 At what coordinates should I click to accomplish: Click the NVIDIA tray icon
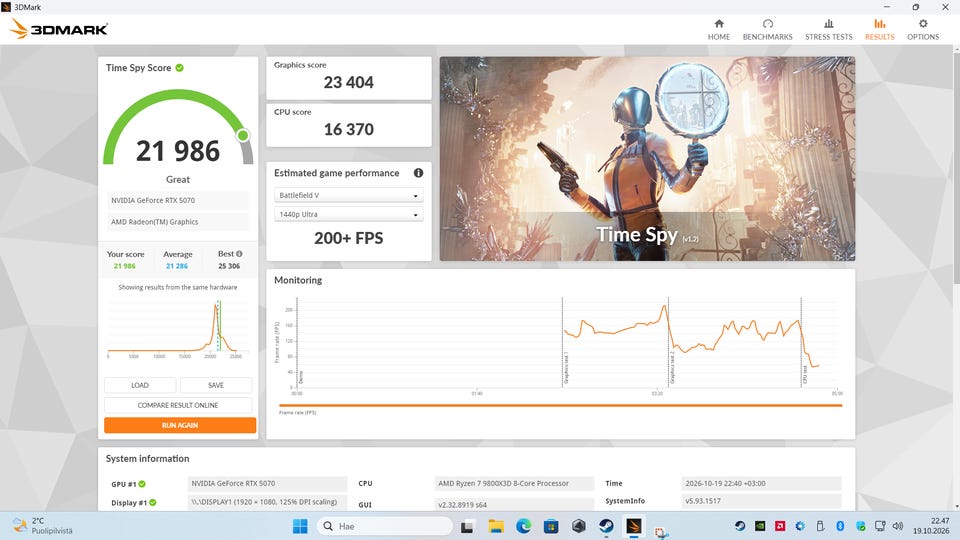tap(760, 526)
